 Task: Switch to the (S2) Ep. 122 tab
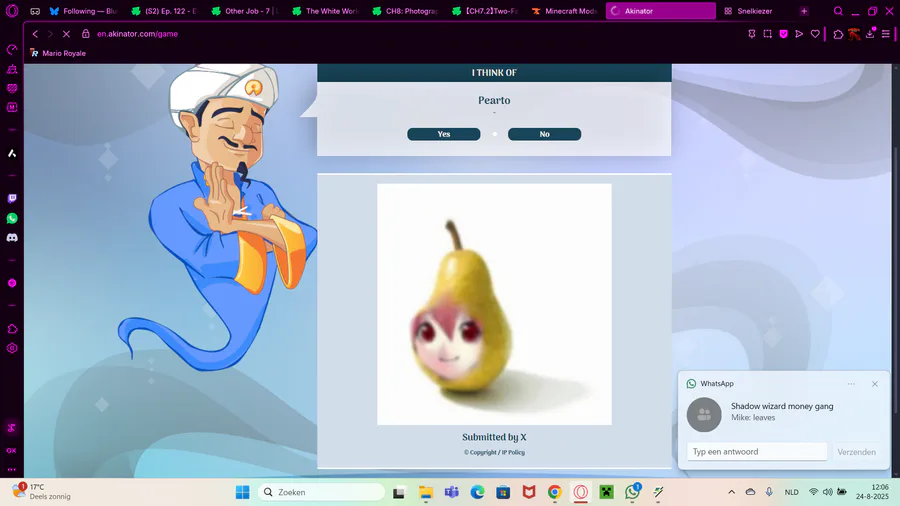(164, 11)
